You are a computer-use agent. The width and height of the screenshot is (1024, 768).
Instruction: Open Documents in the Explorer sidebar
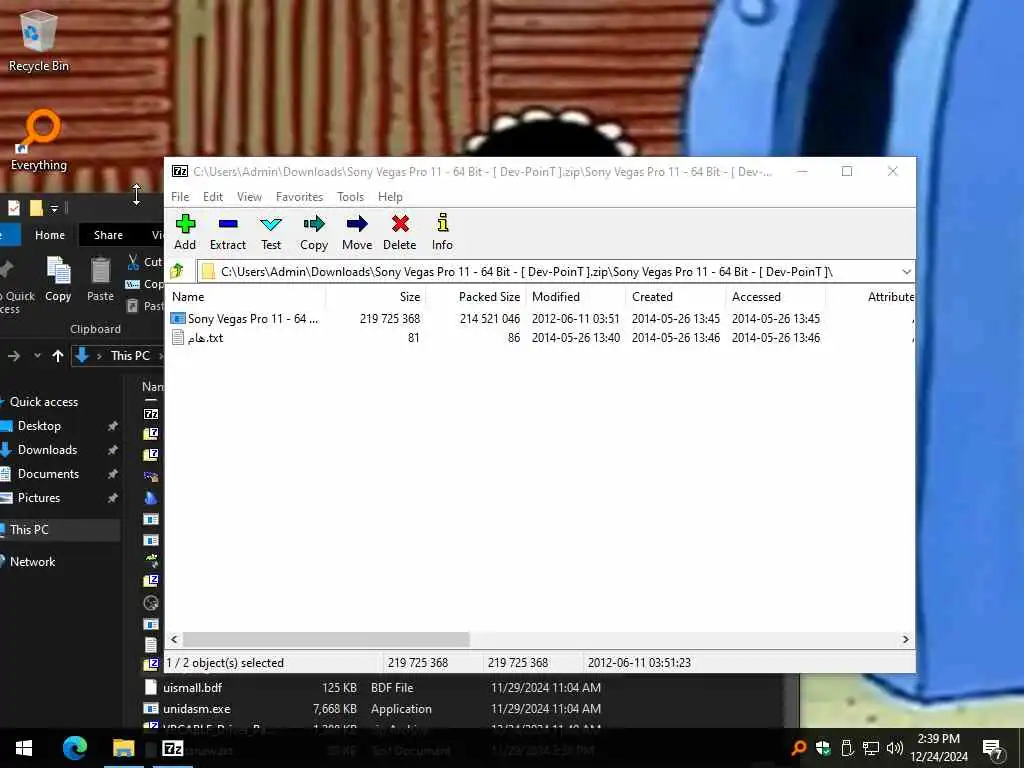point(48,474)
